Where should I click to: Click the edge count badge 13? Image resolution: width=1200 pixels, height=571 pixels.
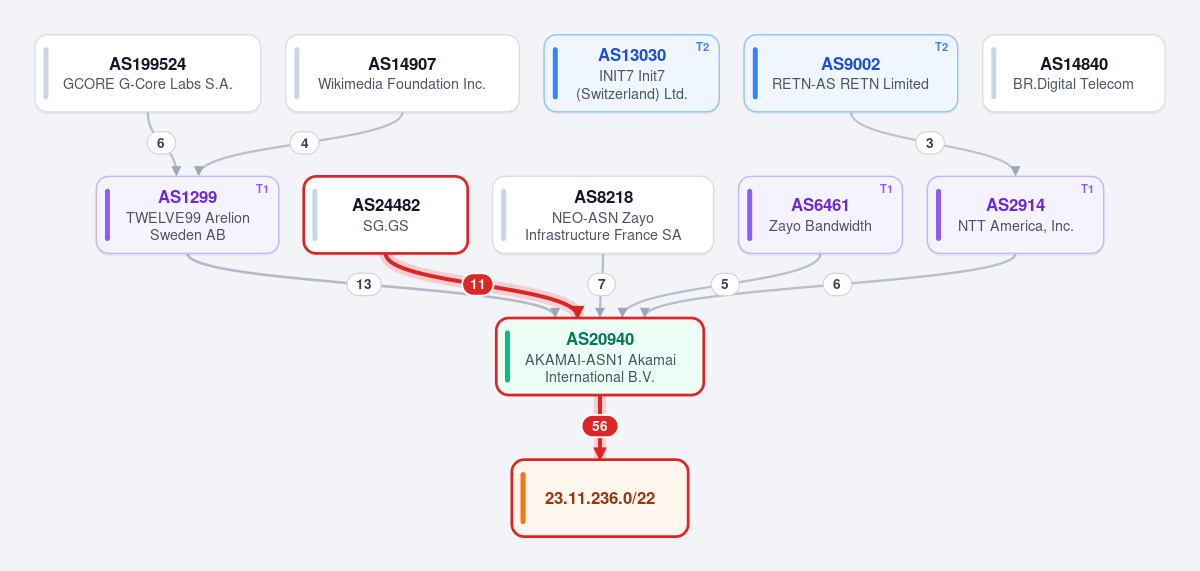pos(364,285)
